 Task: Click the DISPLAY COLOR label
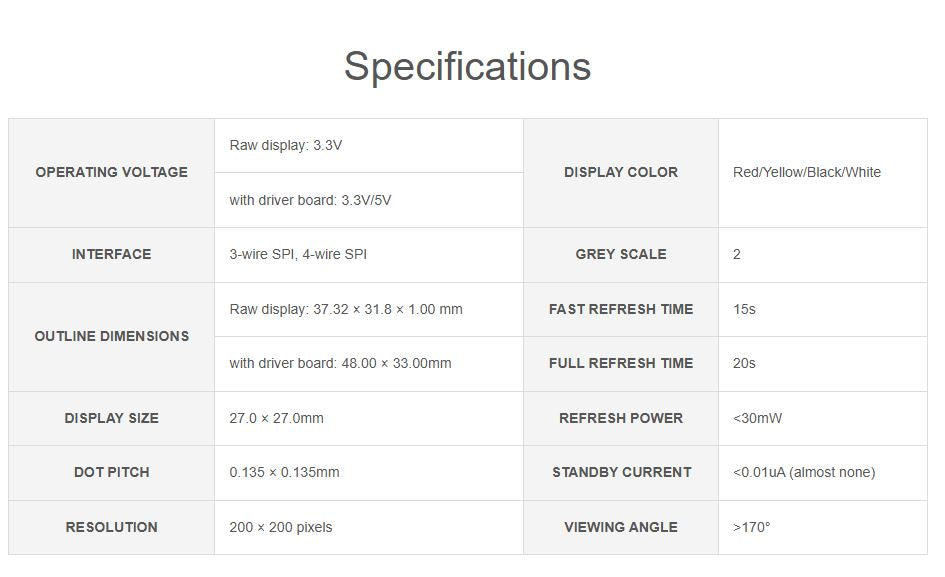pos(620,172)
